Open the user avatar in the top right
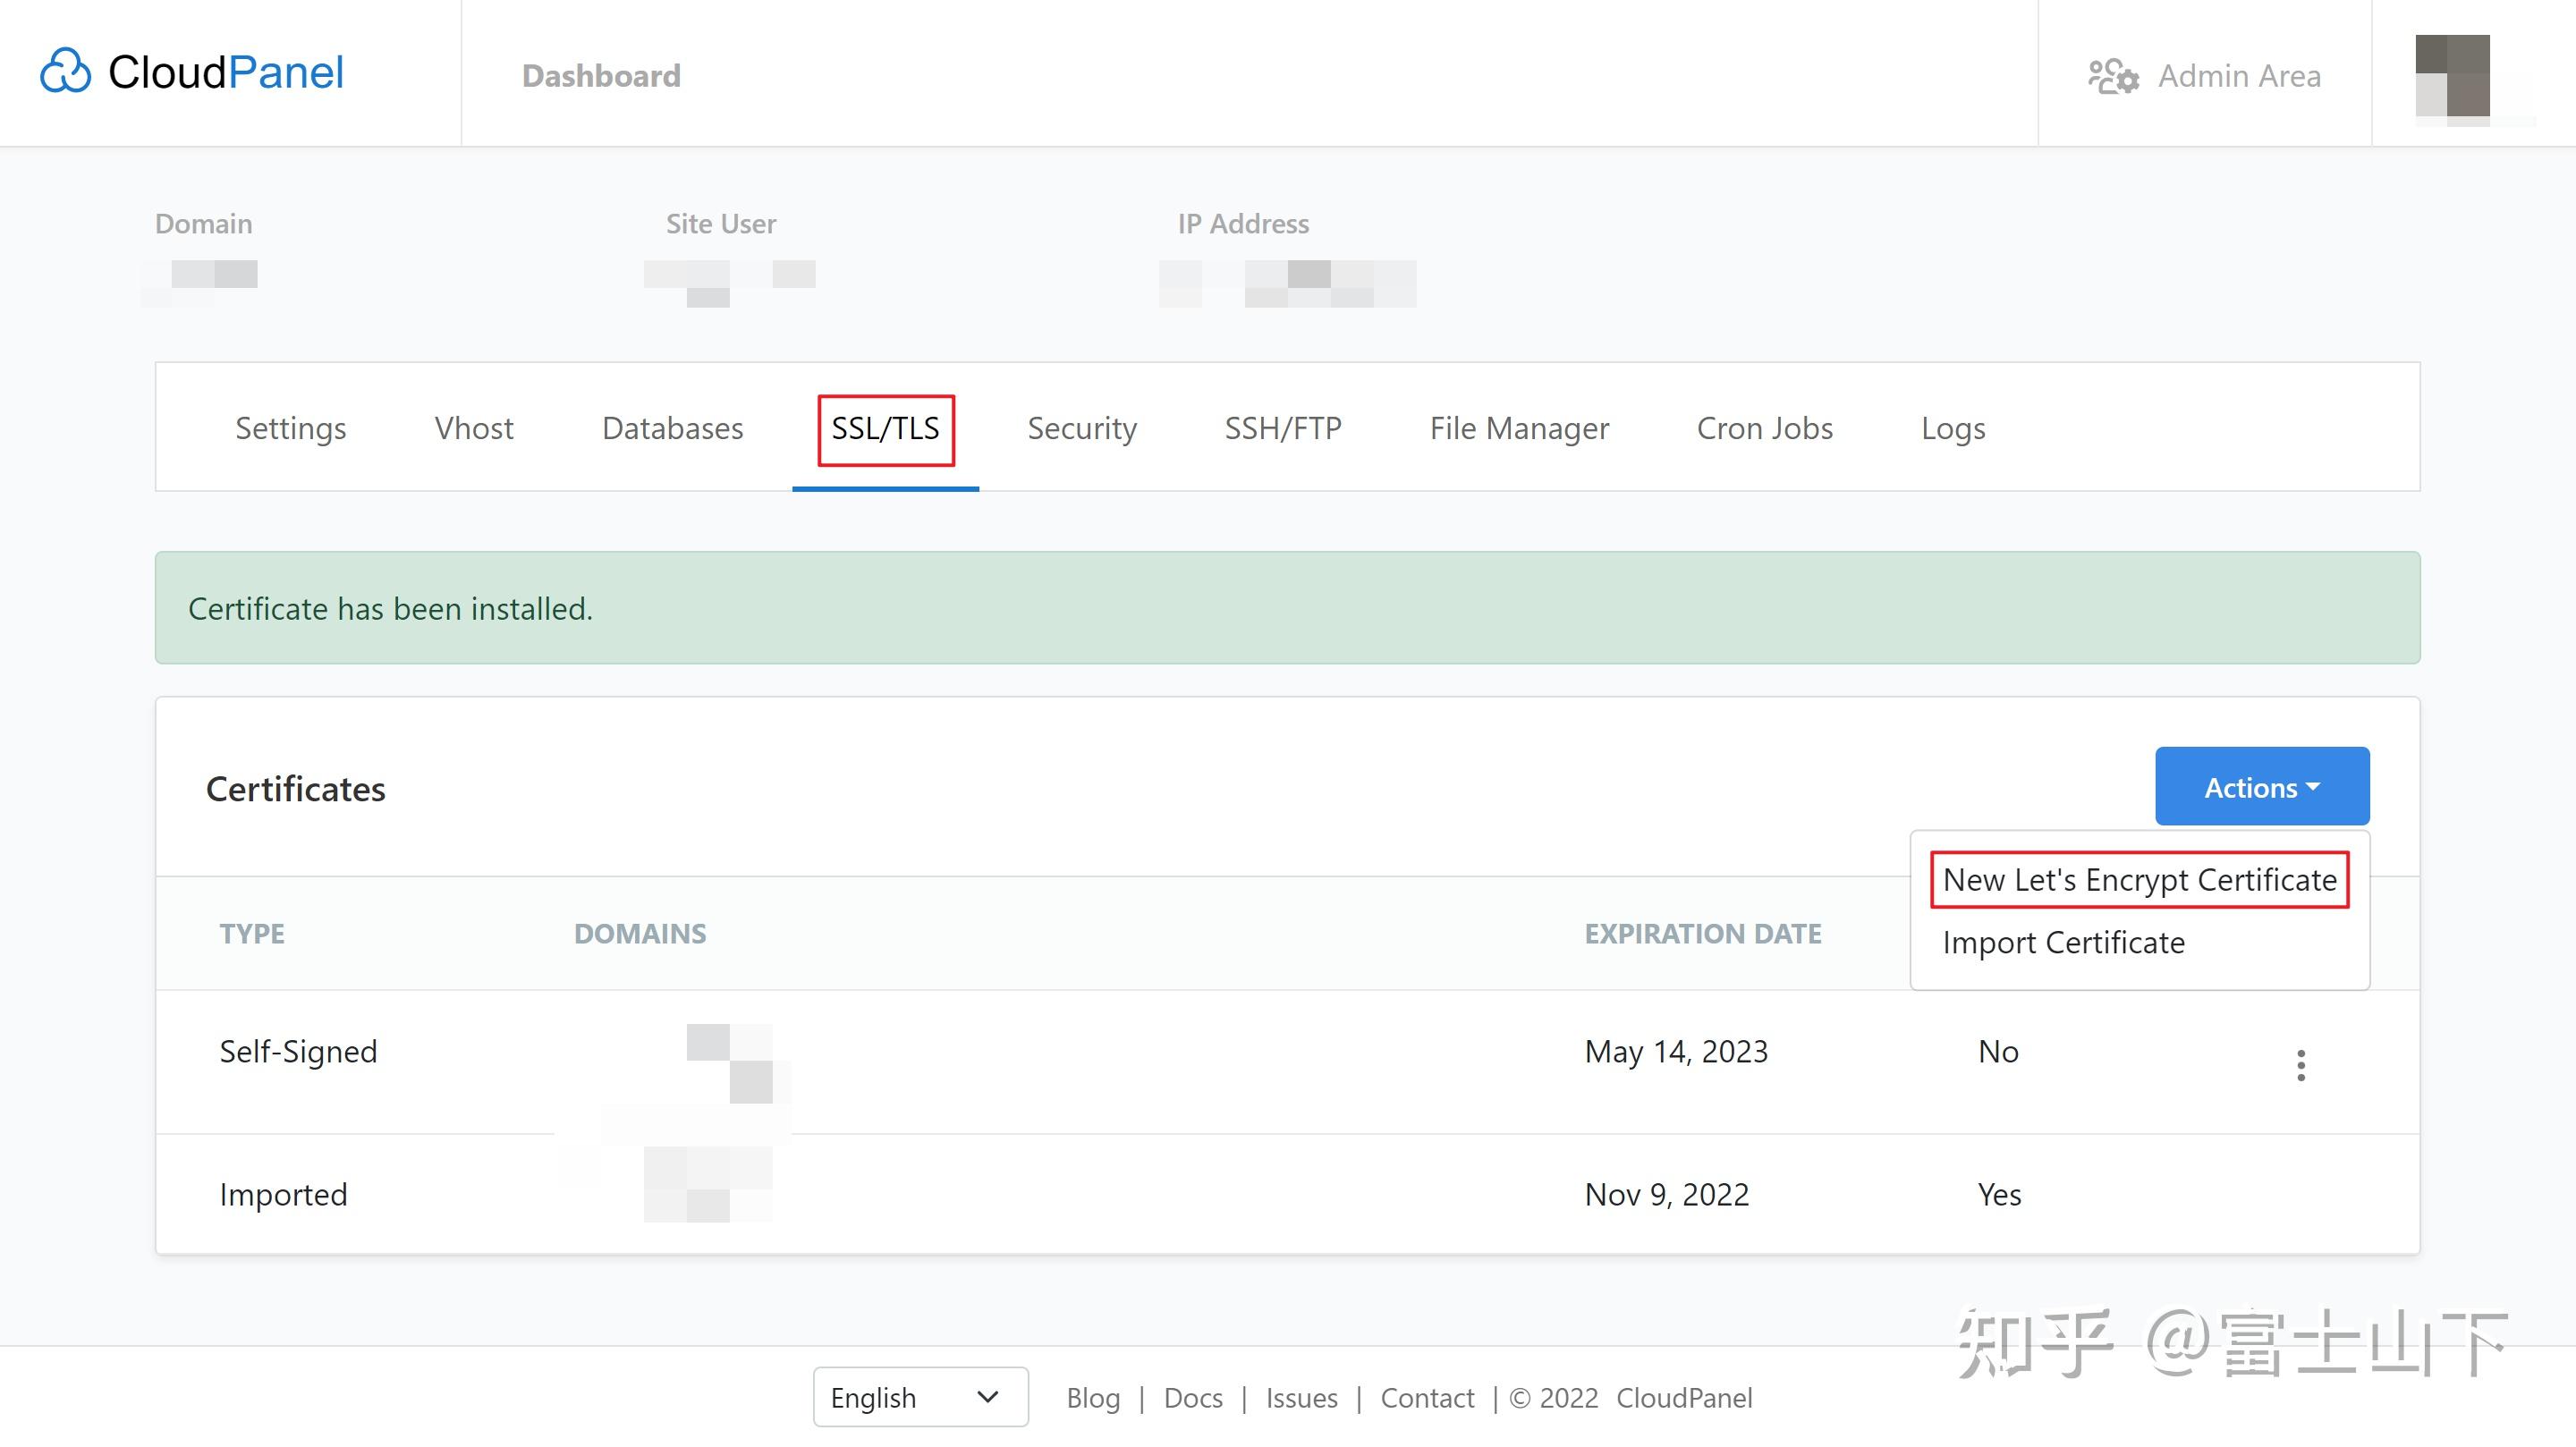 tap(2452, 76)
